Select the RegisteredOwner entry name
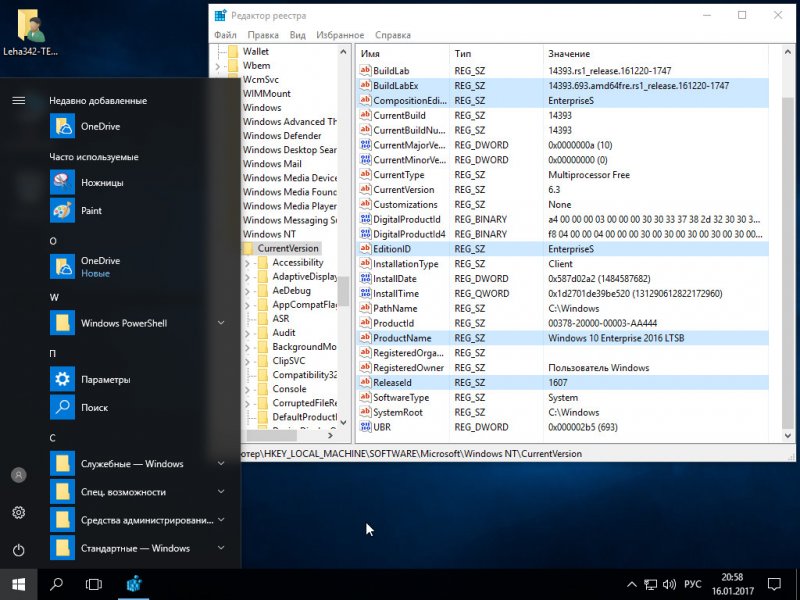800x600 pixels. click(x=408, y=368)
